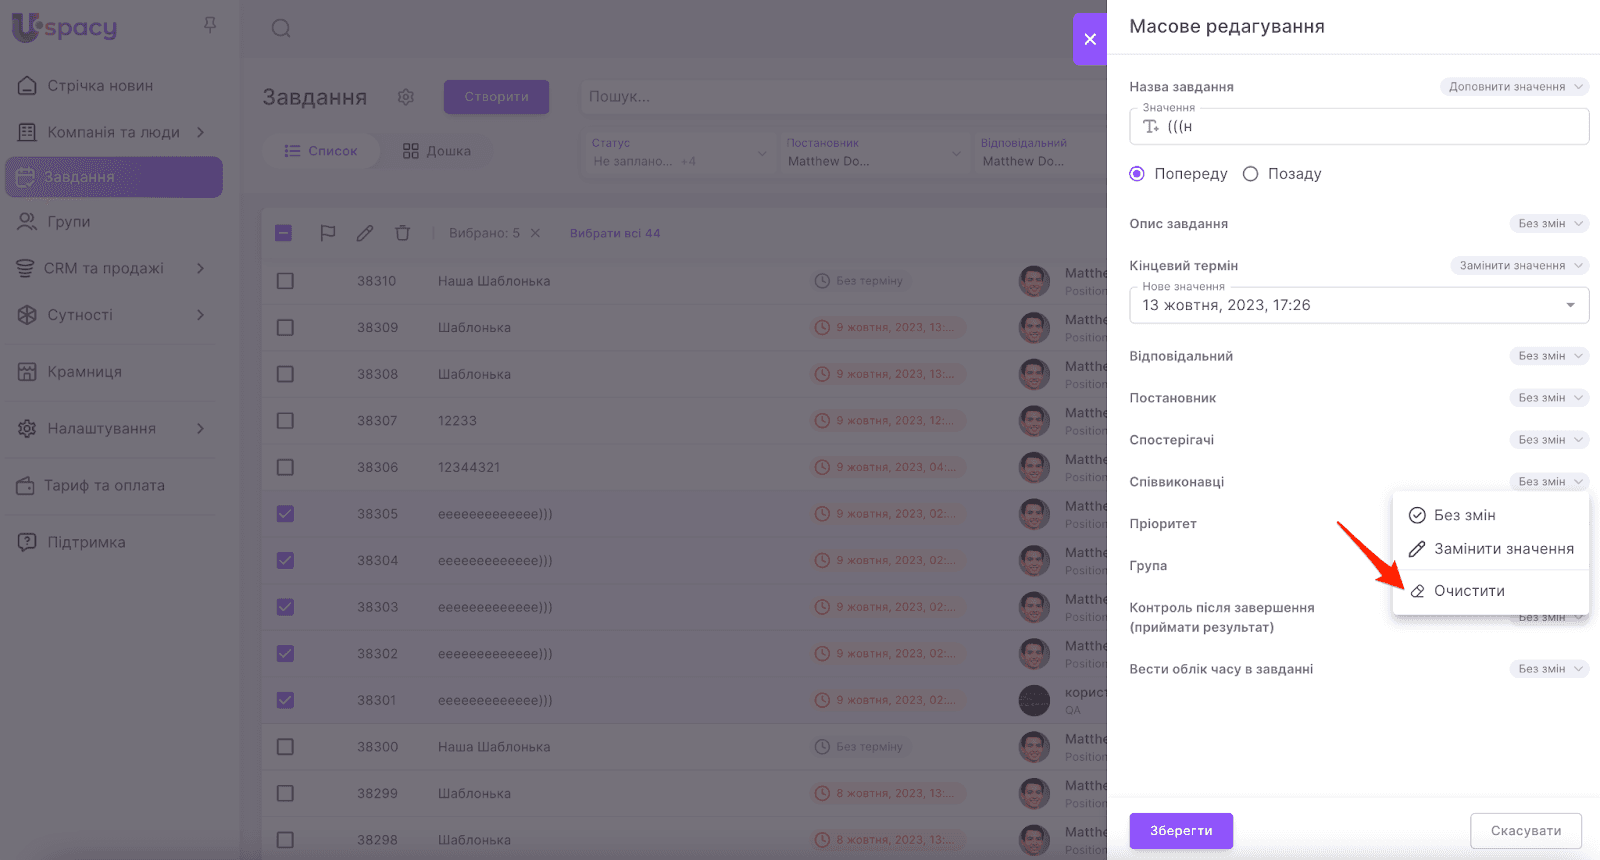The width and height of the screenshot is (1600, 860).
Task: Select Завдання in sidebar
Action: point(114,177)
